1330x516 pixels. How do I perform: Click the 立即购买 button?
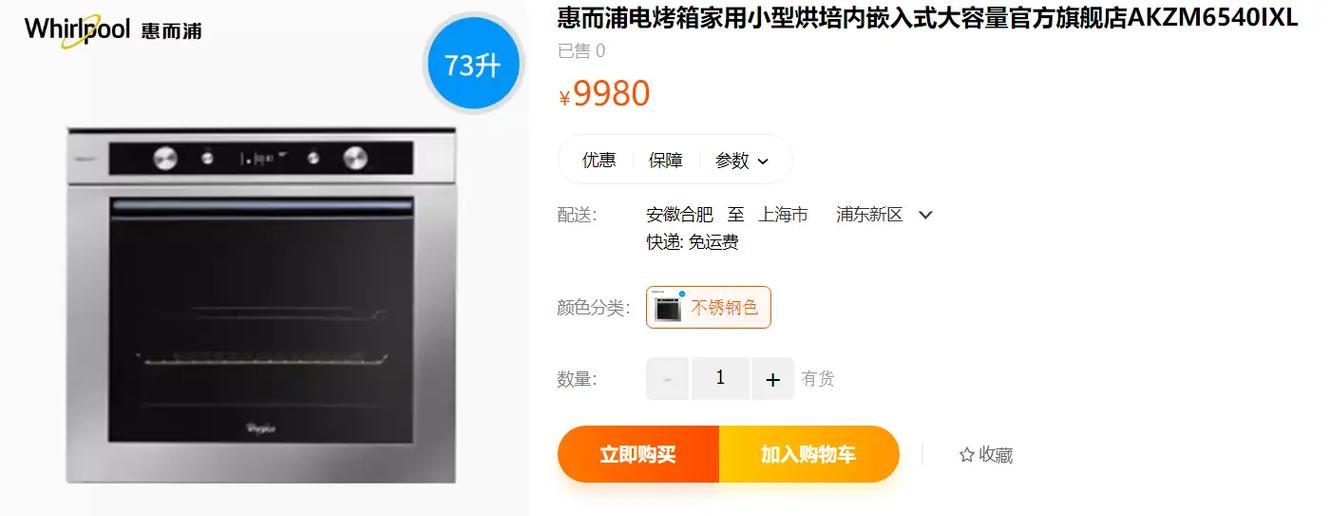(x=638, y=454)
